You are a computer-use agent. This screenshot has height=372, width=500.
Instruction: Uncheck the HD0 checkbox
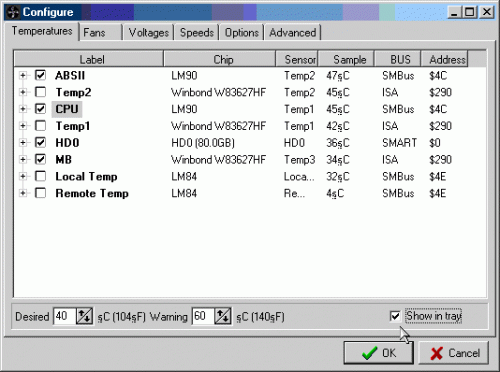pos(40,142)
